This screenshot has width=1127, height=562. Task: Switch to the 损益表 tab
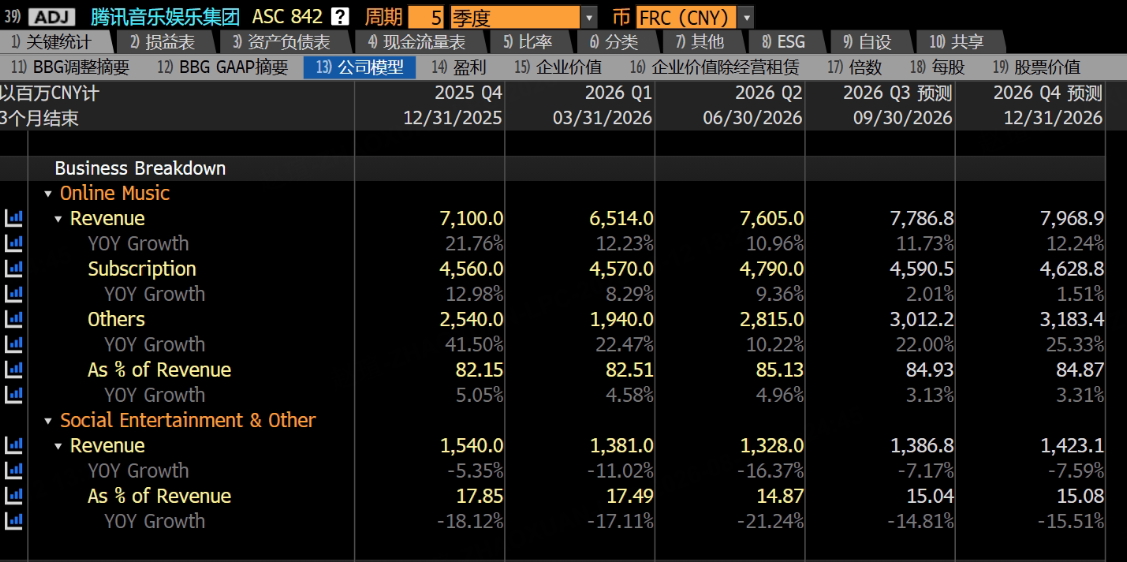(162, 42)
